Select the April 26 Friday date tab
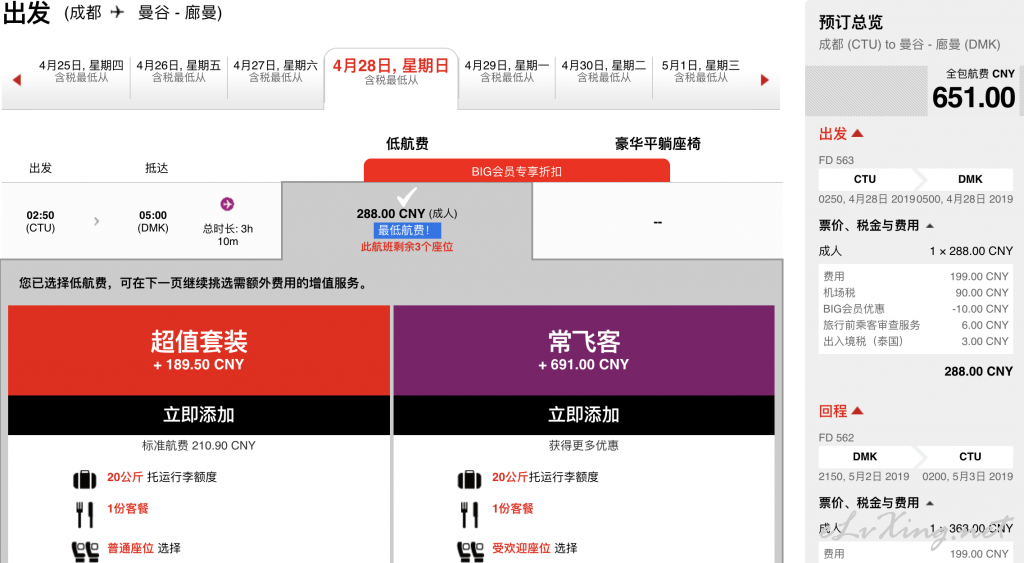Image resolution: width=1024 pixels, height=563 pixels. point(179,71)
